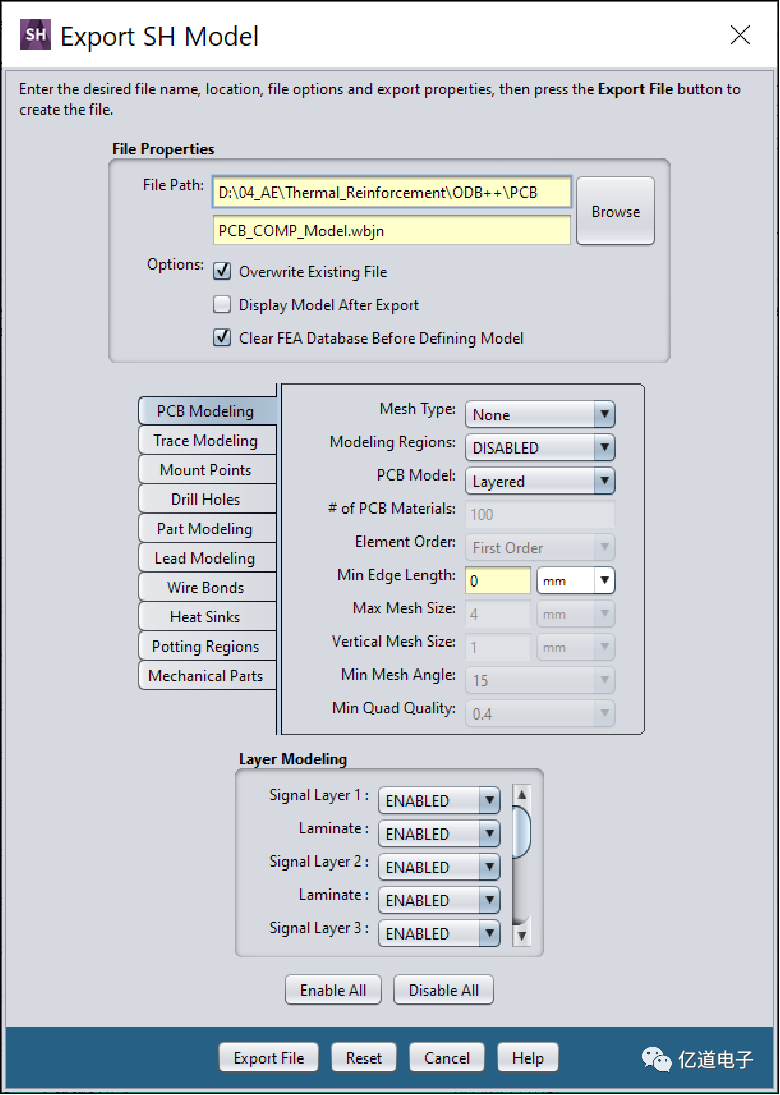Uncheck Clear FEA Database Before Defining Model
Screen dimensions: 780x1095
[x=222, y=338]
